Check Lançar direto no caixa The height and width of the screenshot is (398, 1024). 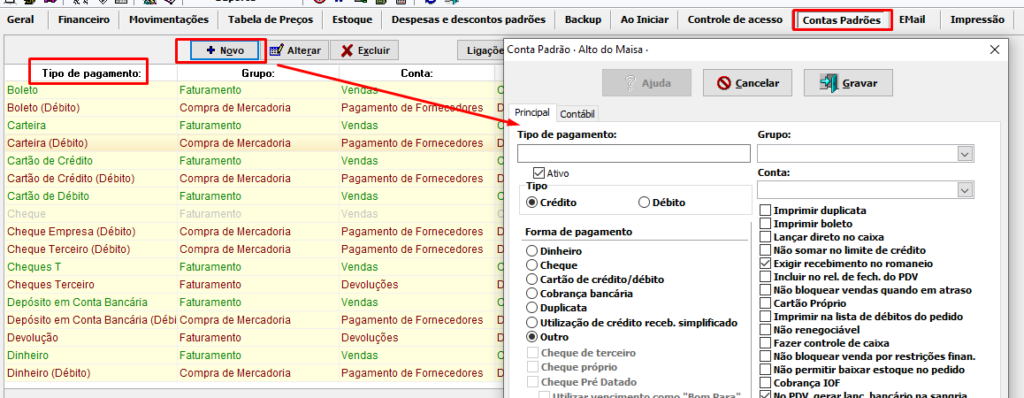click(x=765, y=237)
